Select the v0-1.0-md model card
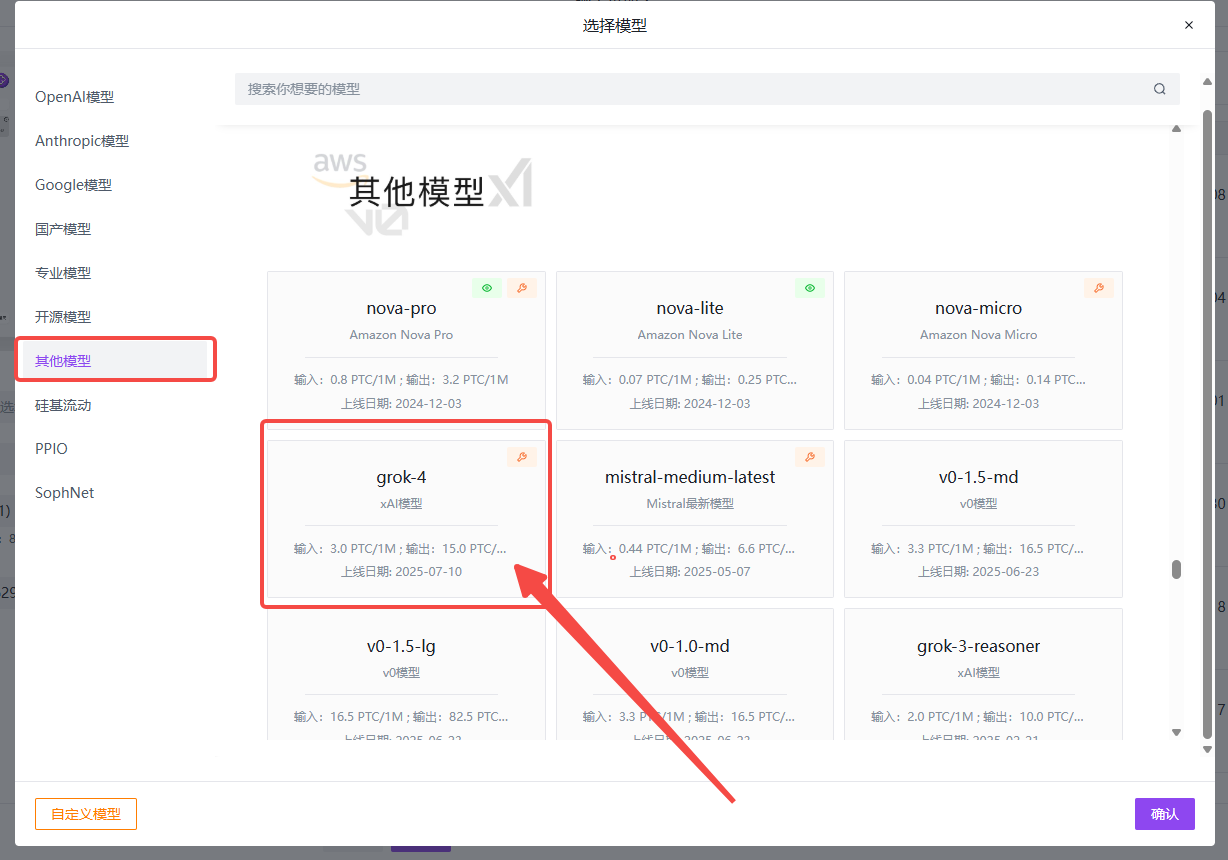The image size is (1228, 860). click(695, 675)
